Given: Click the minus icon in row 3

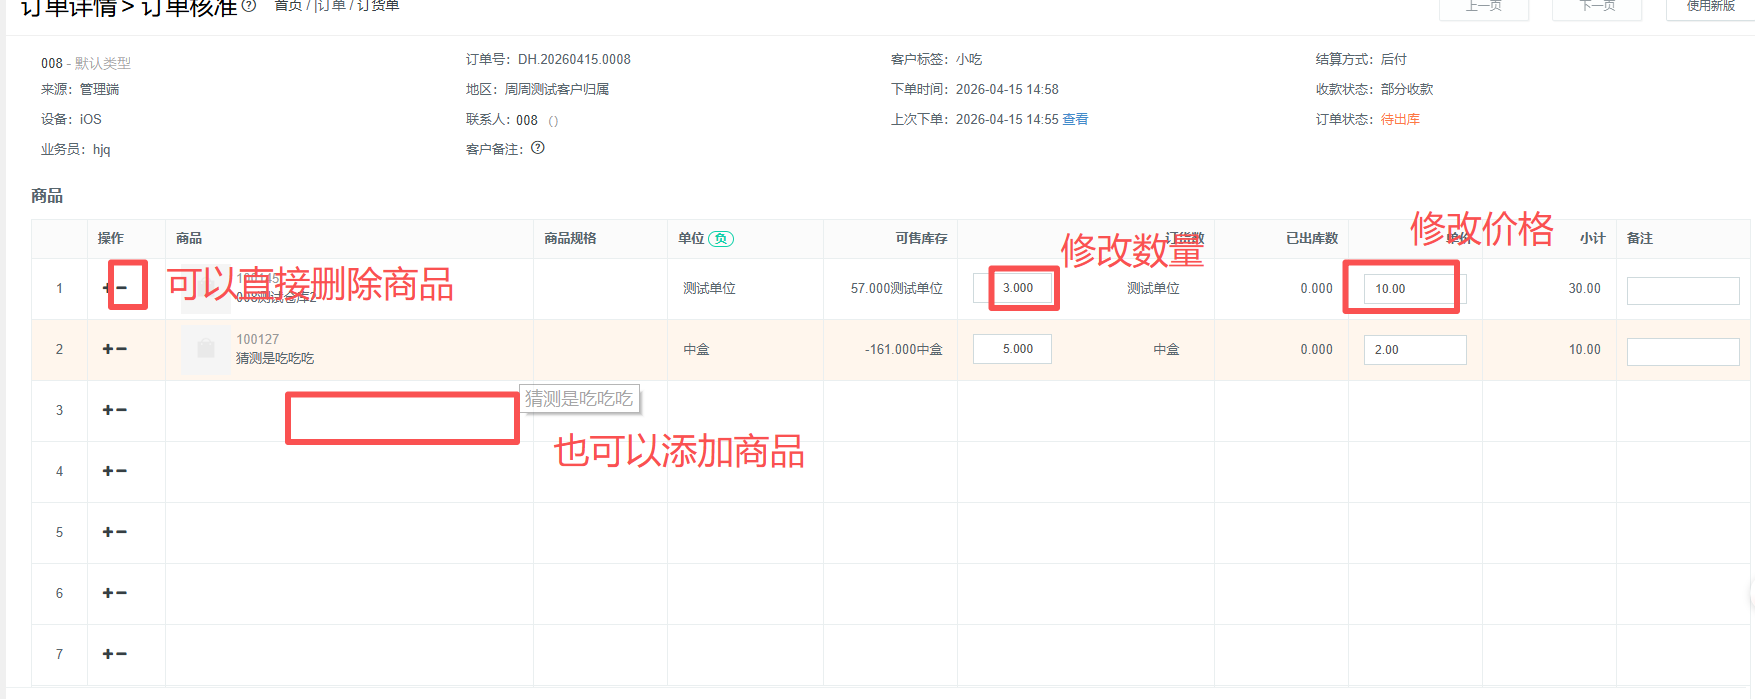Looking at the screenshot, I should coord(122,410).
